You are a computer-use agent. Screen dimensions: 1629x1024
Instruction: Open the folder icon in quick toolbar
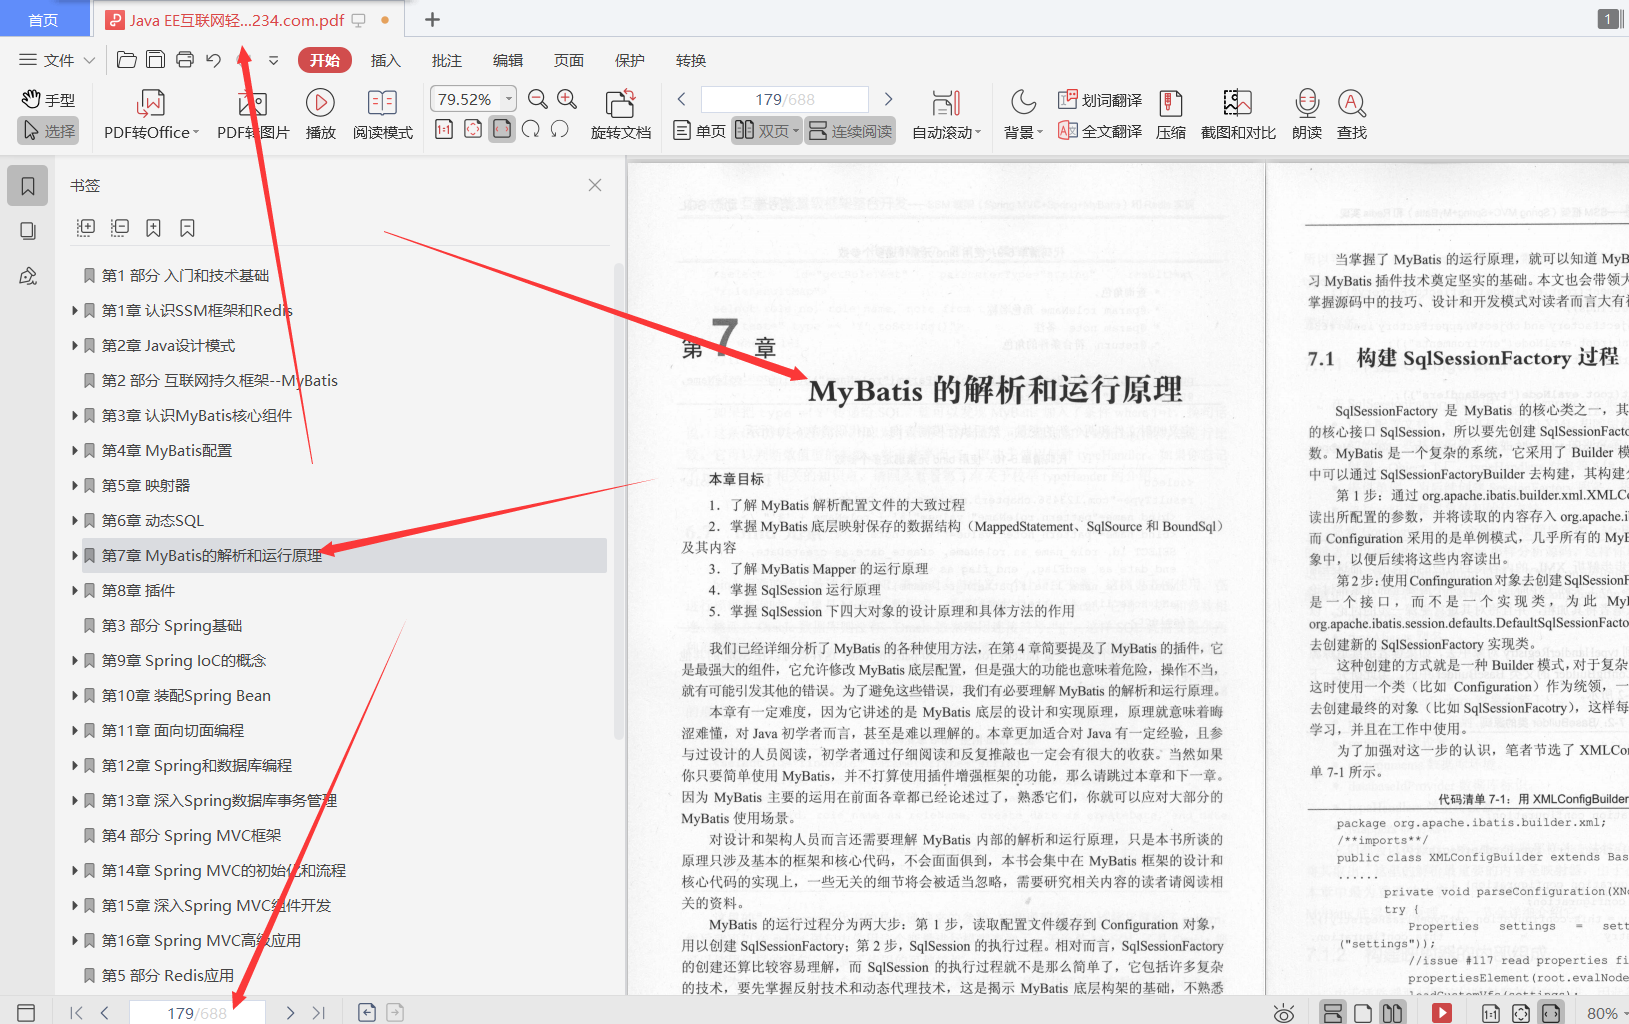click(126, 60)
